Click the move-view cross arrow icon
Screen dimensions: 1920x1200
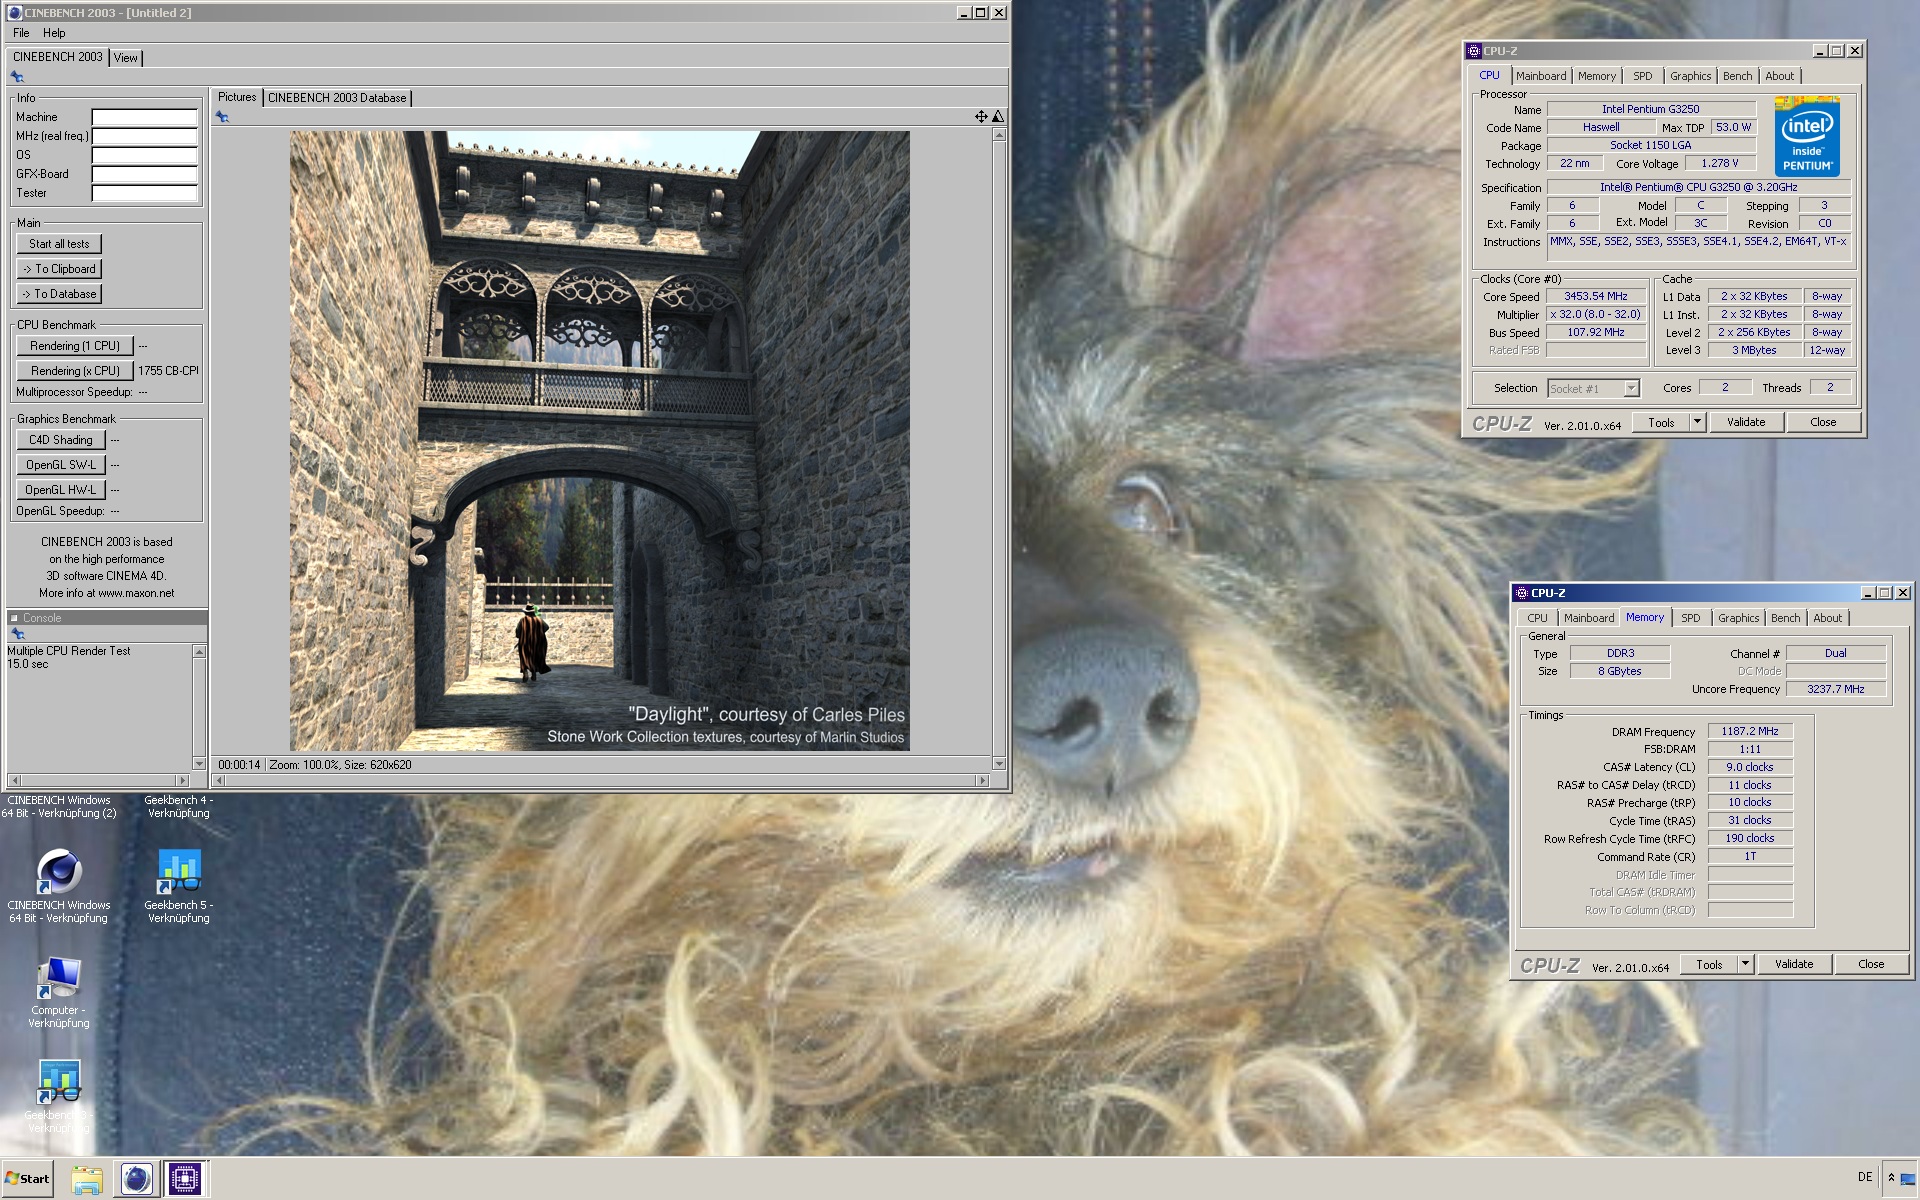981,117
